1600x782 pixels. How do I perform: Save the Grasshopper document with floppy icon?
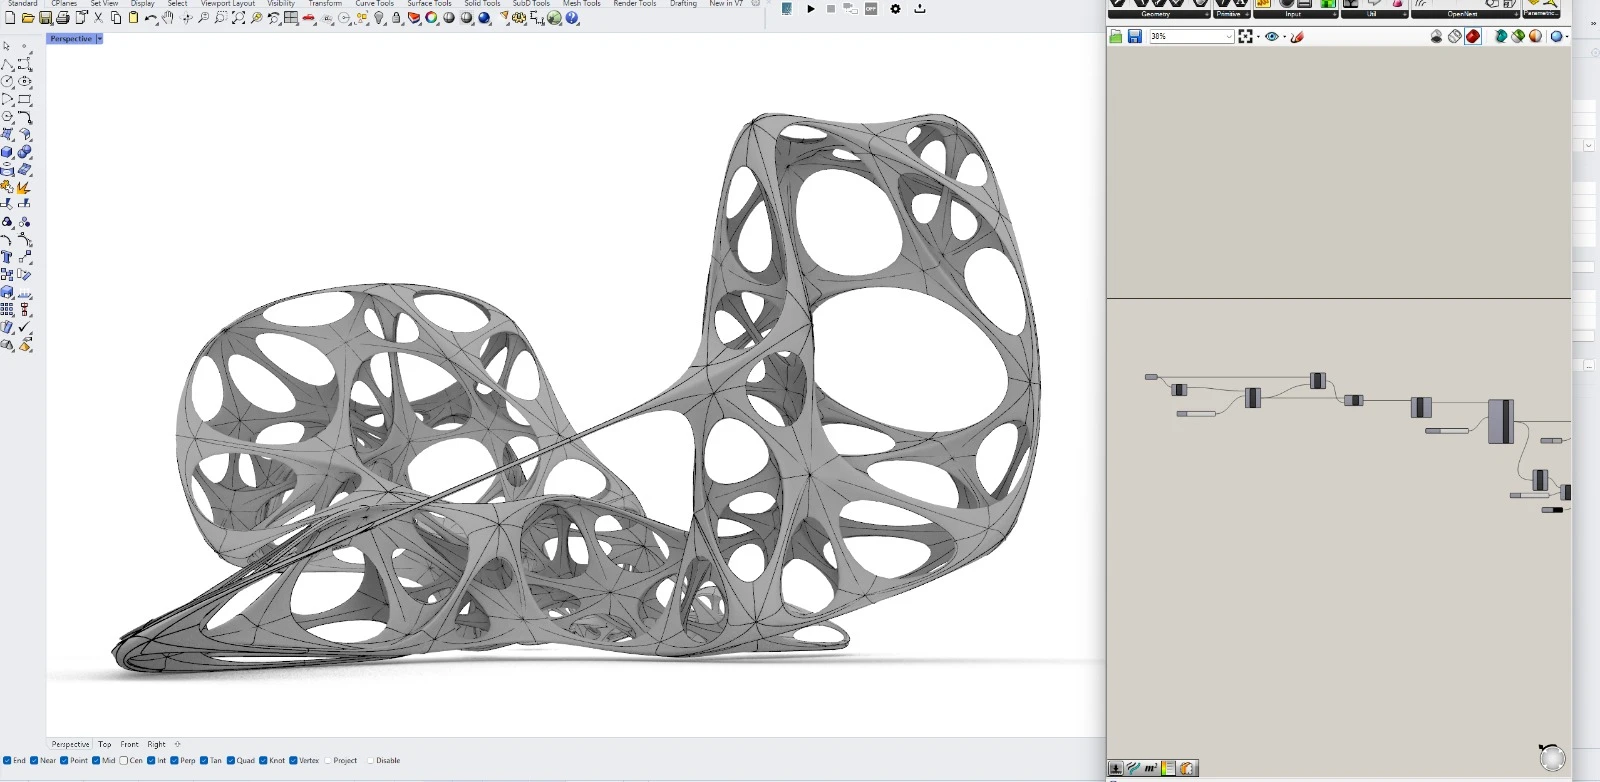[x=1135, y=37]
